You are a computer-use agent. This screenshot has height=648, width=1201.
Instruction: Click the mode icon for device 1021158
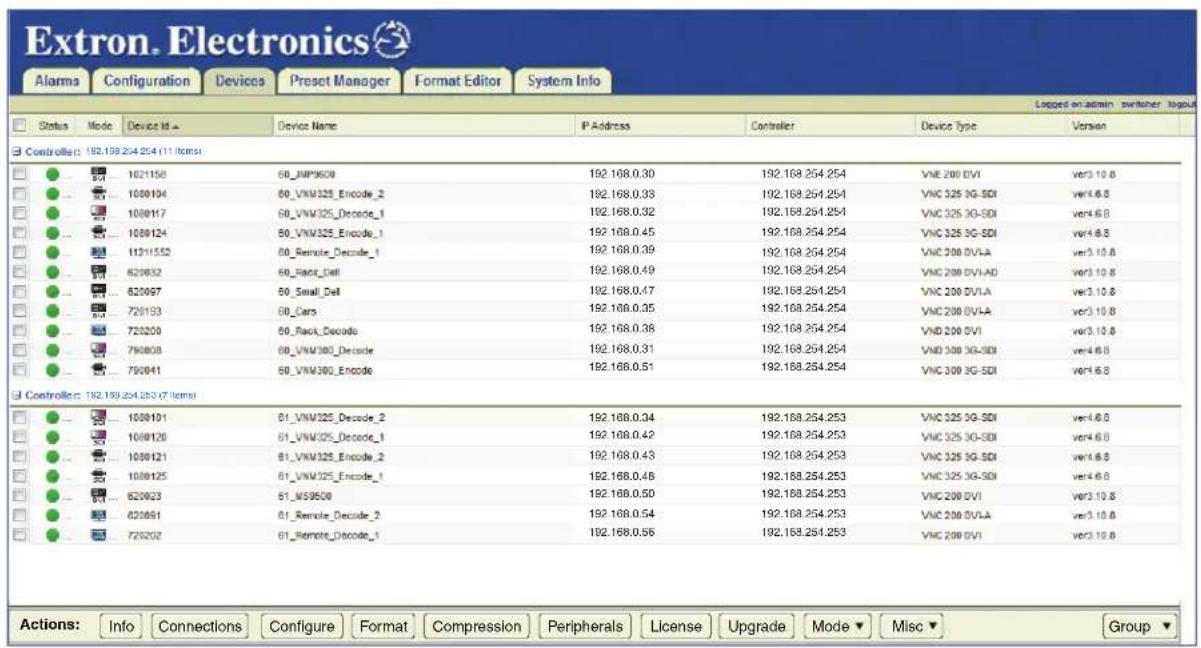(99, 174)
